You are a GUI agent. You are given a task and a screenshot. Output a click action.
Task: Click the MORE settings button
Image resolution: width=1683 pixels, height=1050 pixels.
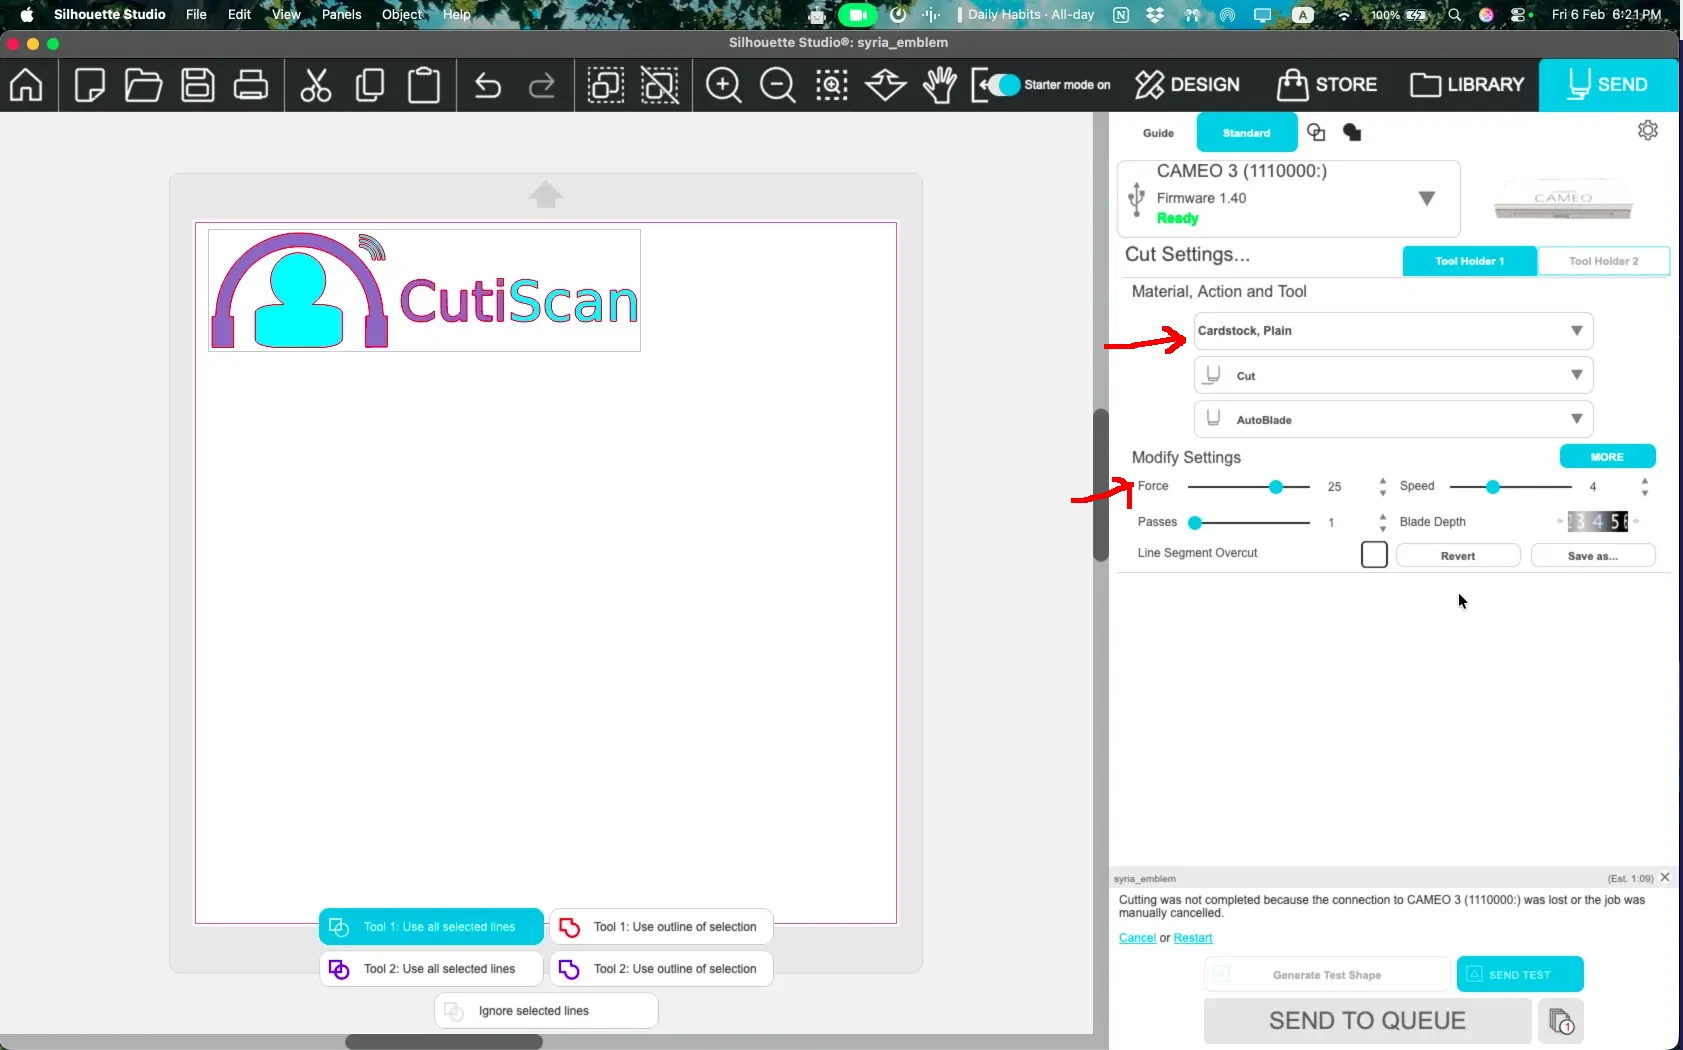[1607, 457]
